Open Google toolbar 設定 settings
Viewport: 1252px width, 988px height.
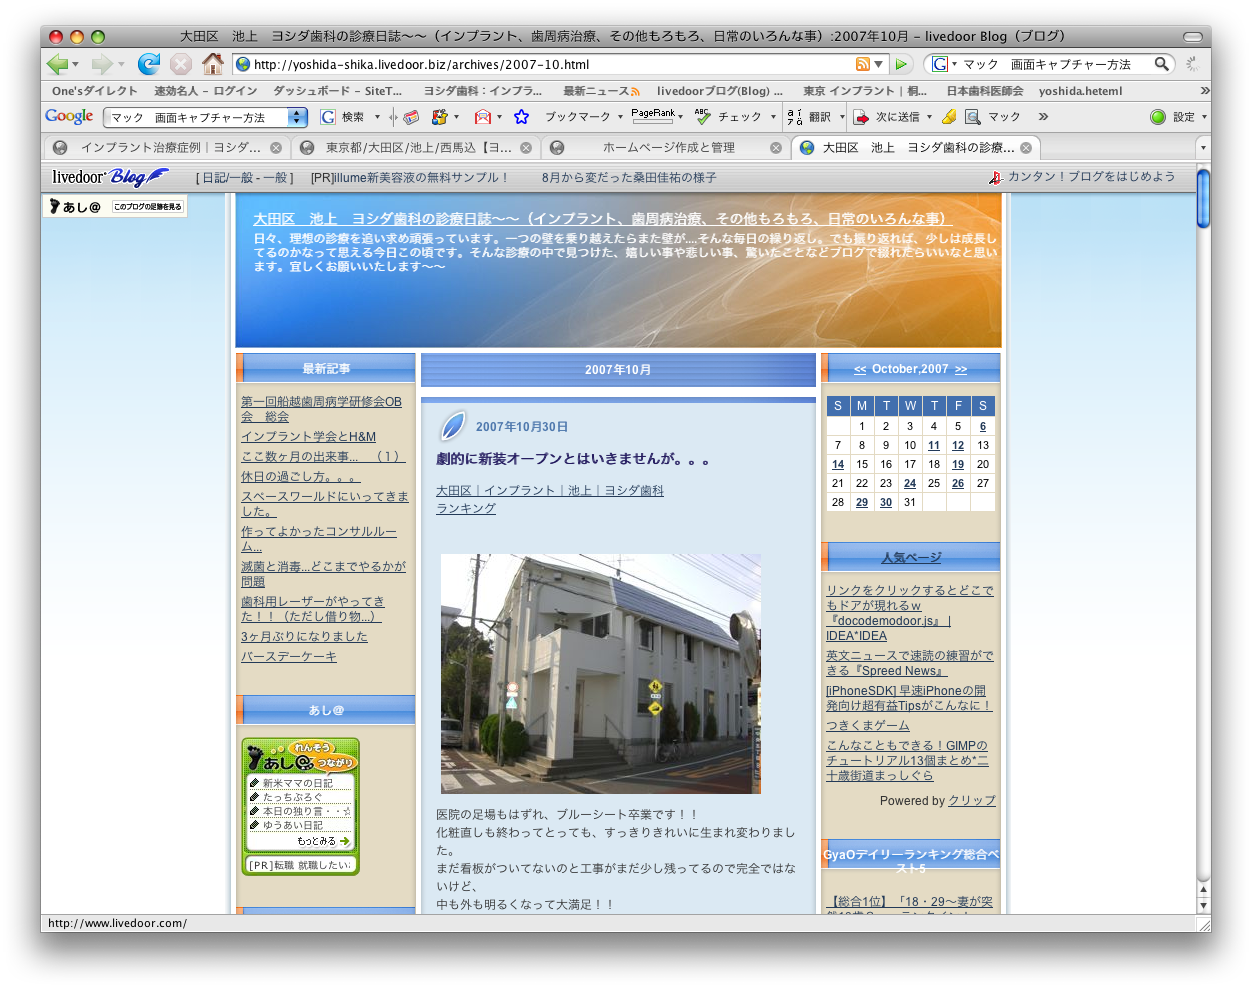coord(1173,117)
